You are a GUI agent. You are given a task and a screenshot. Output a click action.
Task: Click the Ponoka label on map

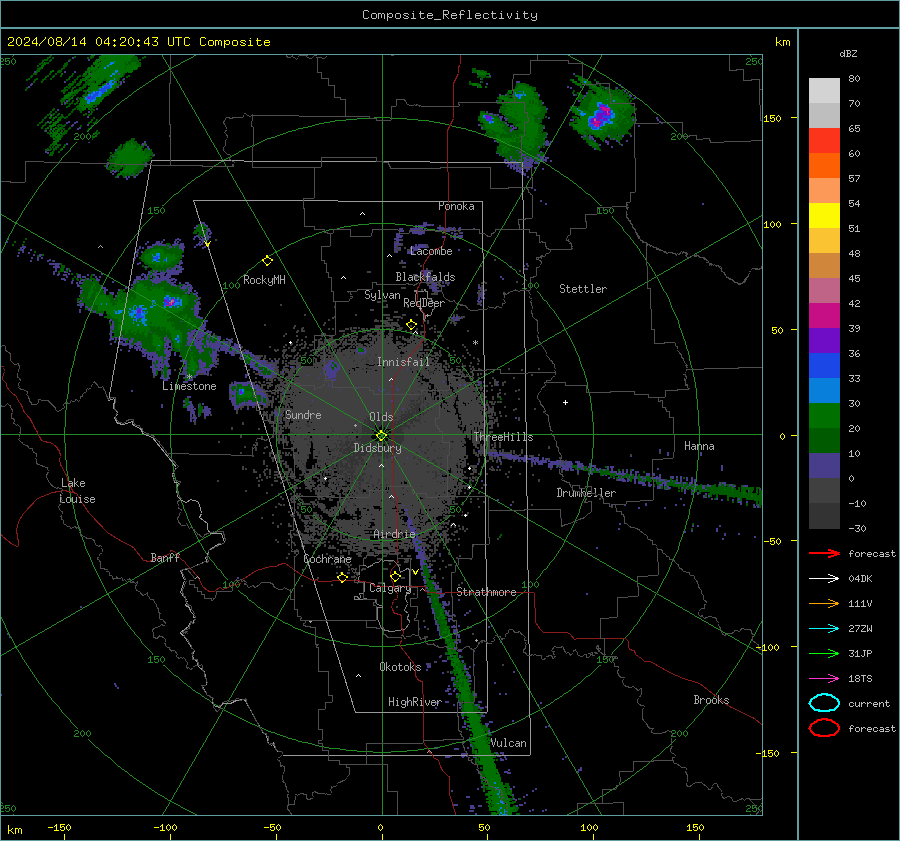point(456,206)
